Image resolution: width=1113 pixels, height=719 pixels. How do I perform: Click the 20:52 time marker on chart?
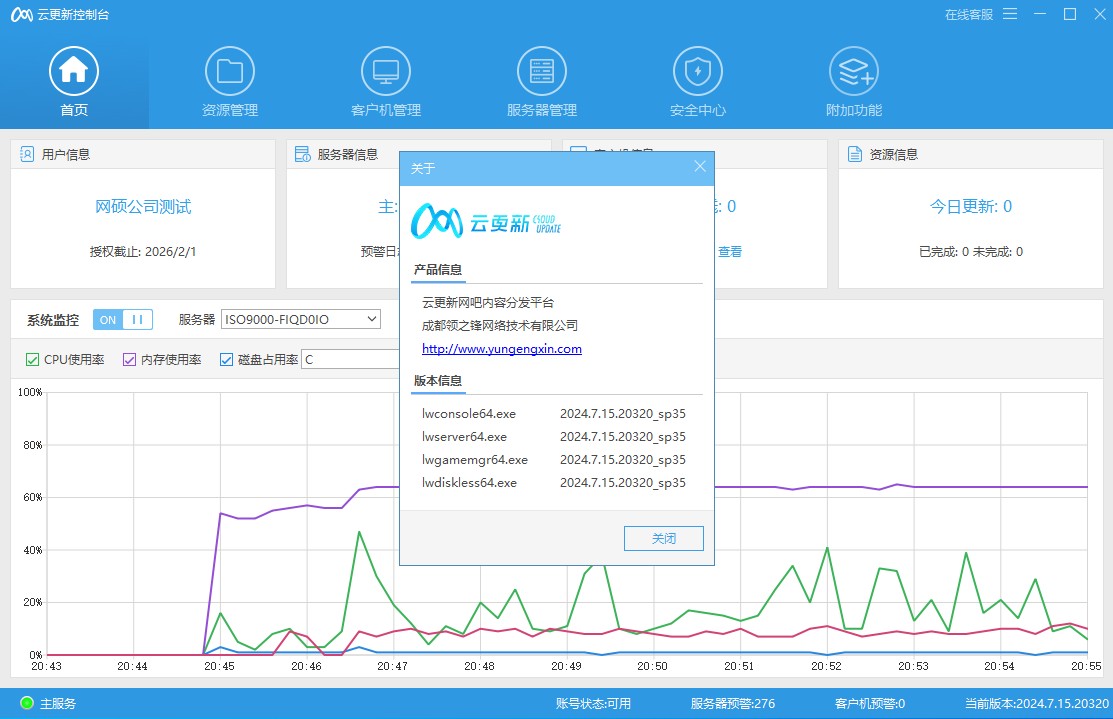pos(826,666)
